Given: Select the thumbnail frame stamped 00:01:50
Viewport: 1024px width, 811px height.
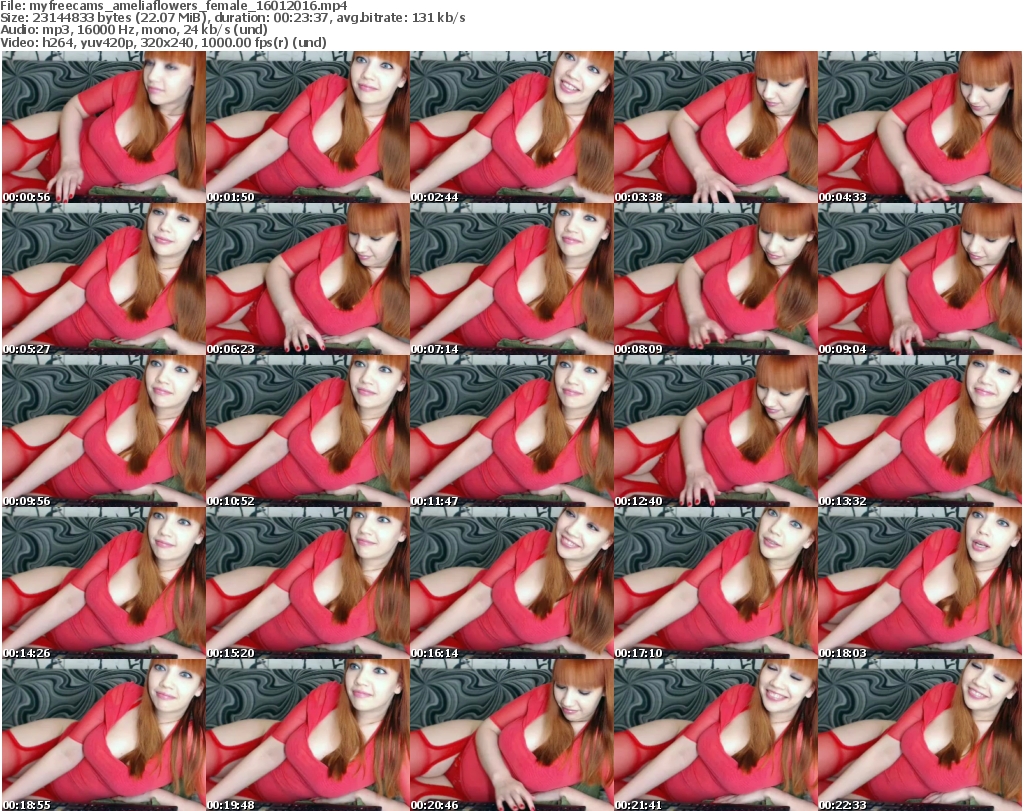Looking at the screenshot, I should click(308, 127).
